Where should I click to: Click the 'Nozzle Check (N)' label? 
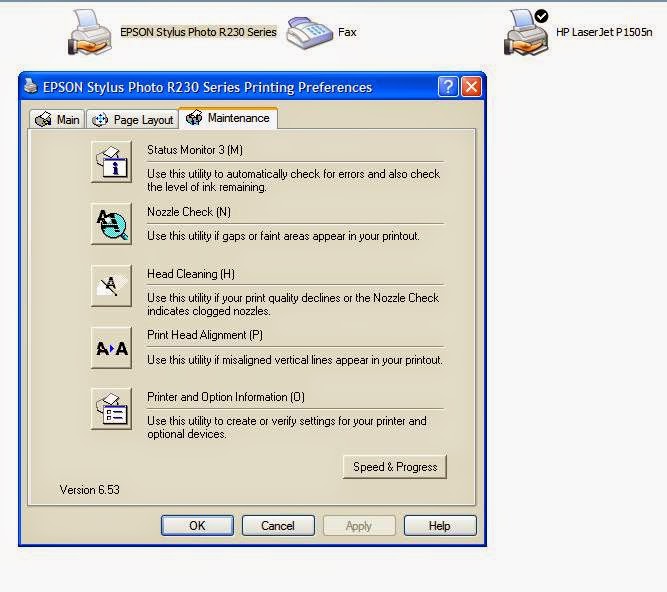[189, 212]
